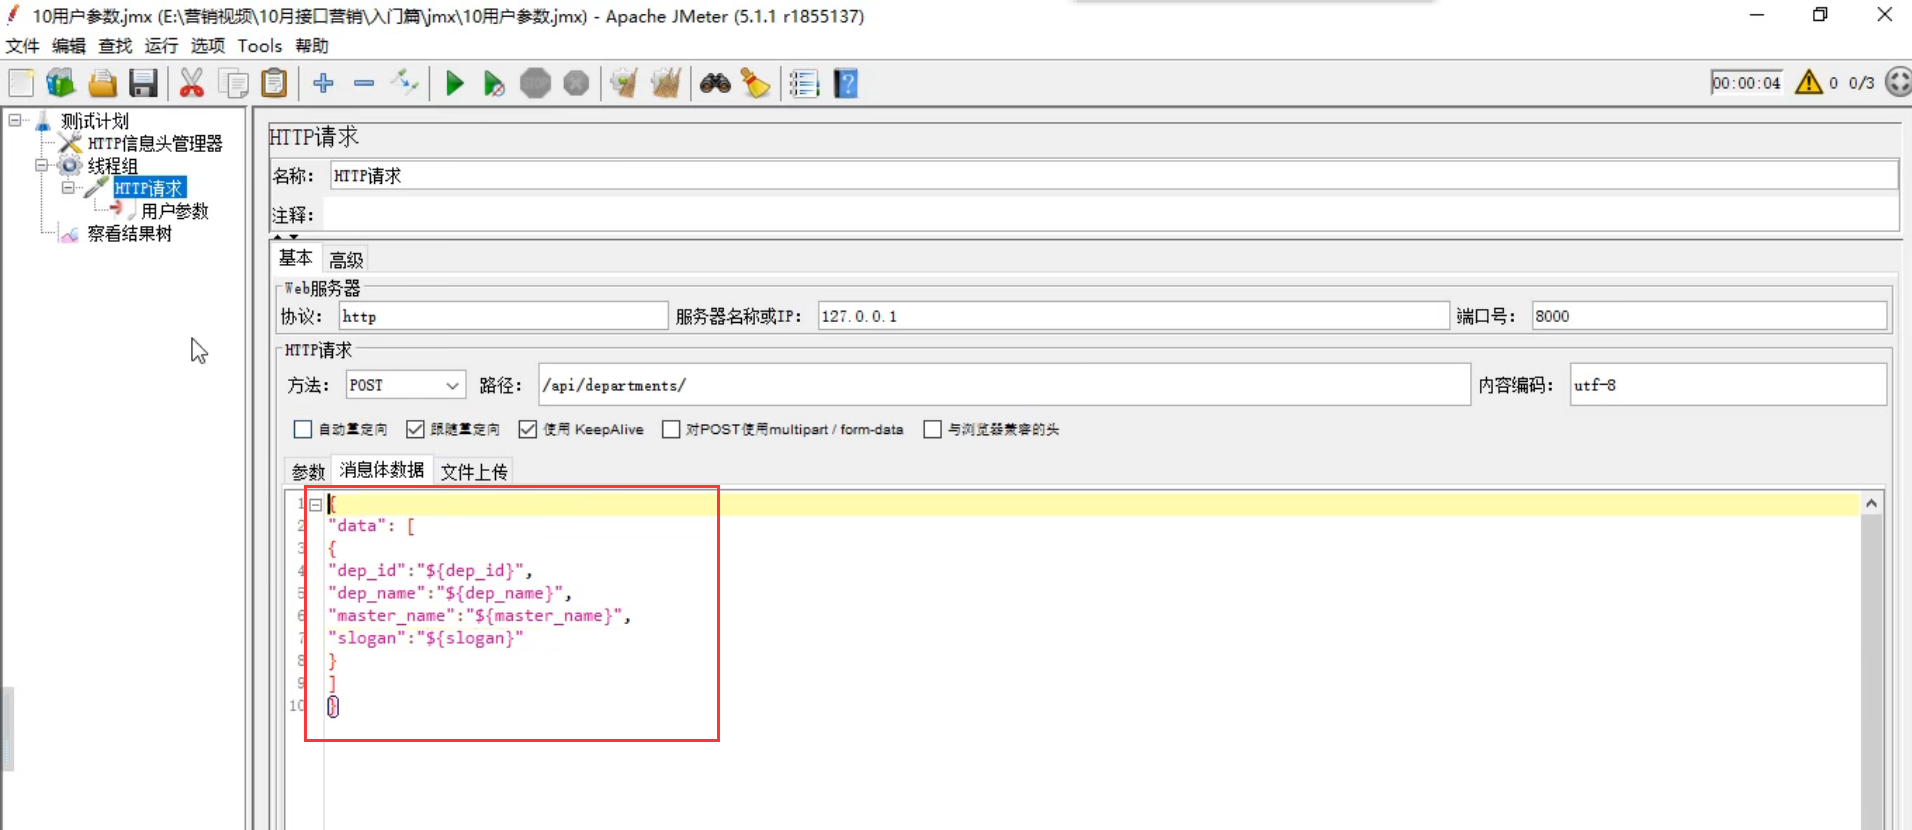Screen dimensions: 1912x830
Task: Click the Cut scissors icon
Action: pos(191,83)
